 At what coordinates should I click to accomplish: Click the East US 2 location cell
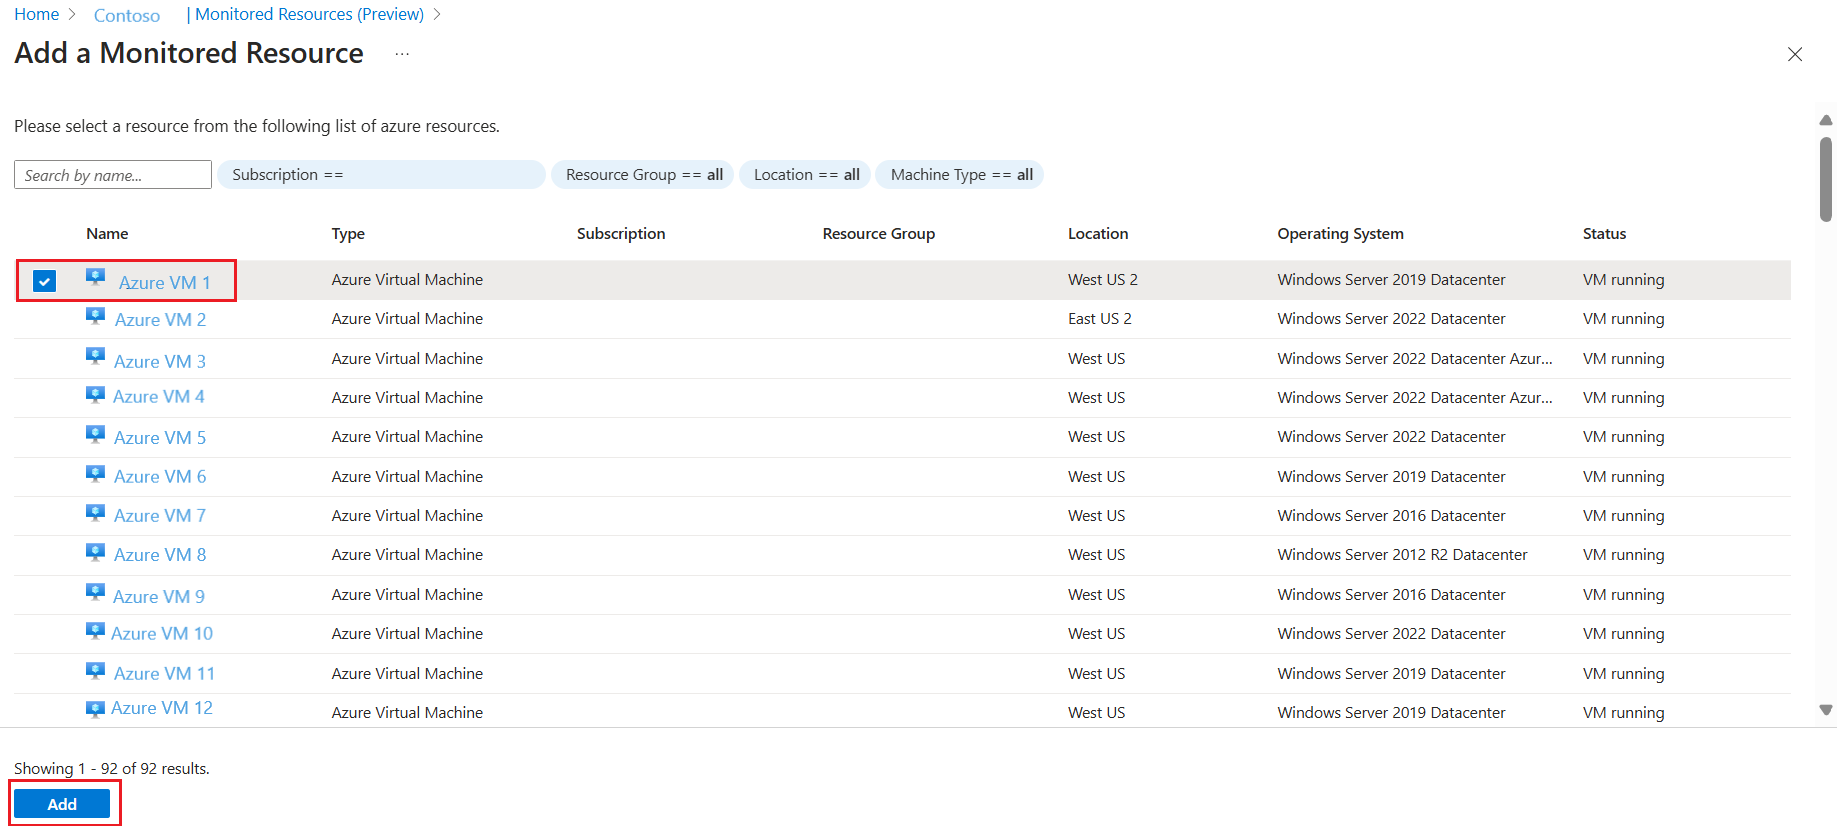coord(1100,319)
